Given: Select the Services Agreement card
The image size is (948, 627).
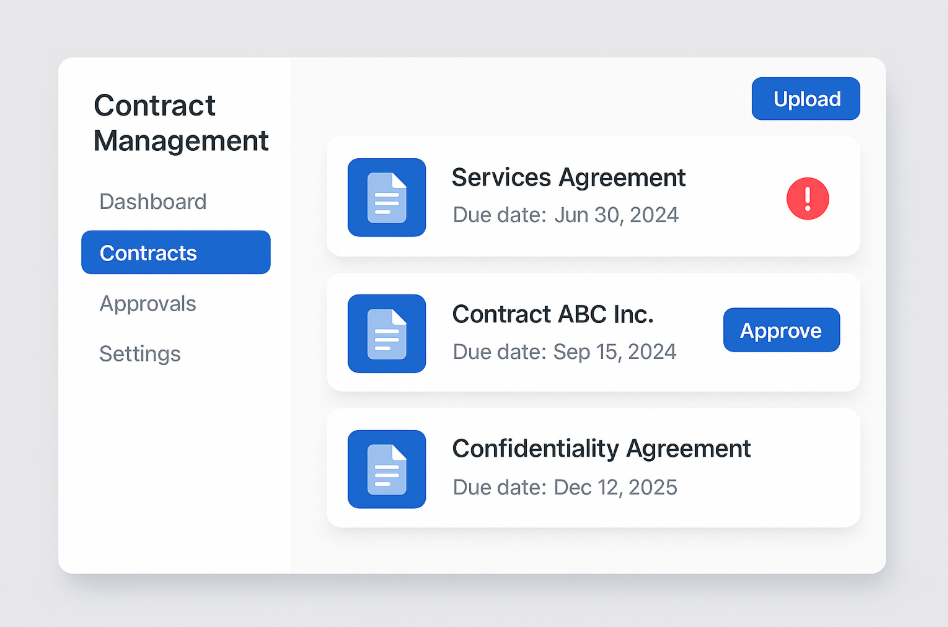Looking at the screenshot, I should pos(593,197).
